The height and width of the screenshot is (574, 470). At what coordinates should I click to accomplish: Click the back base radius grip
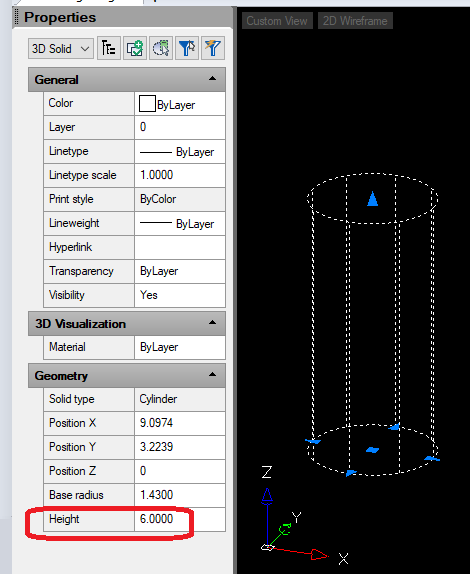pyautogui.click(x=394, y=427)
